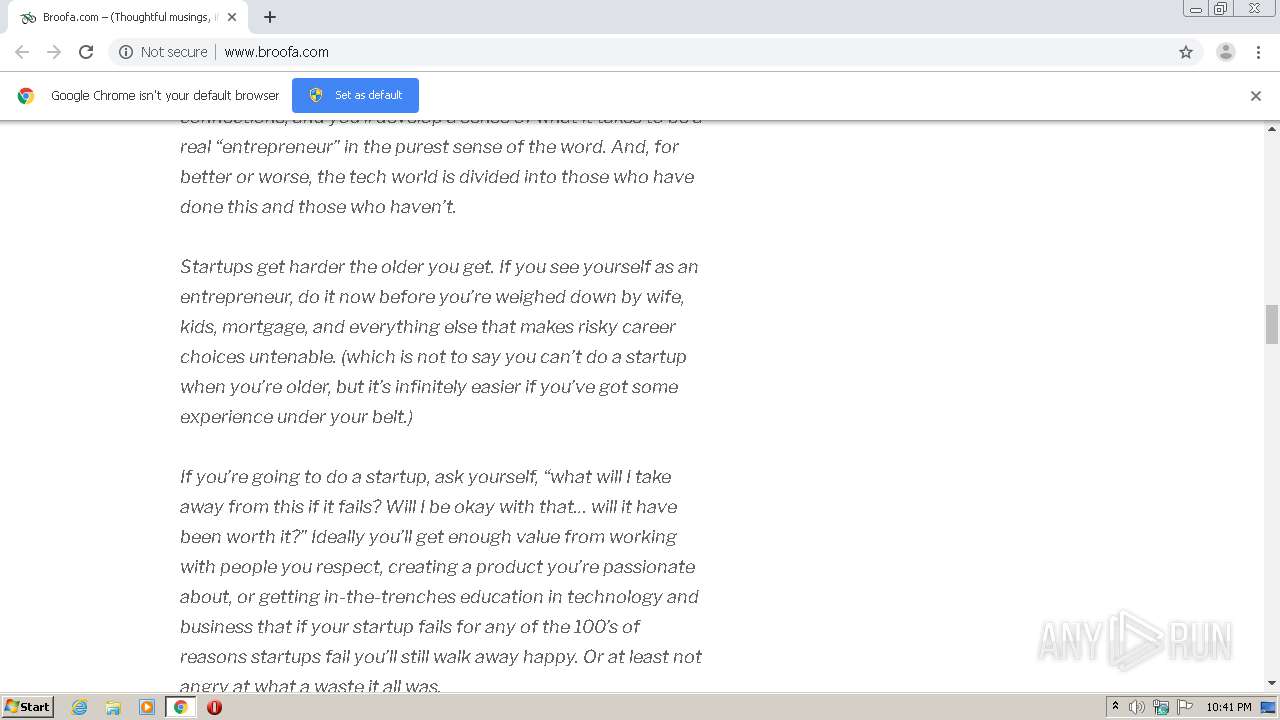1280x720 pixels.
Task: Open the volume speaker tray icon
Action: (x=1137, y=707)
